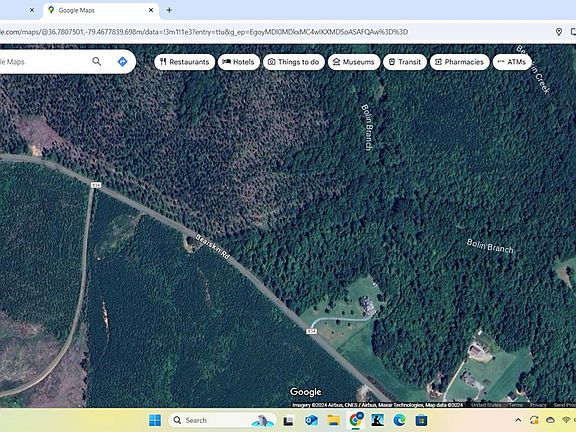Click the location pin icon in address bar
The height and width of the screenshot is (432, 576).
(559, 32)
